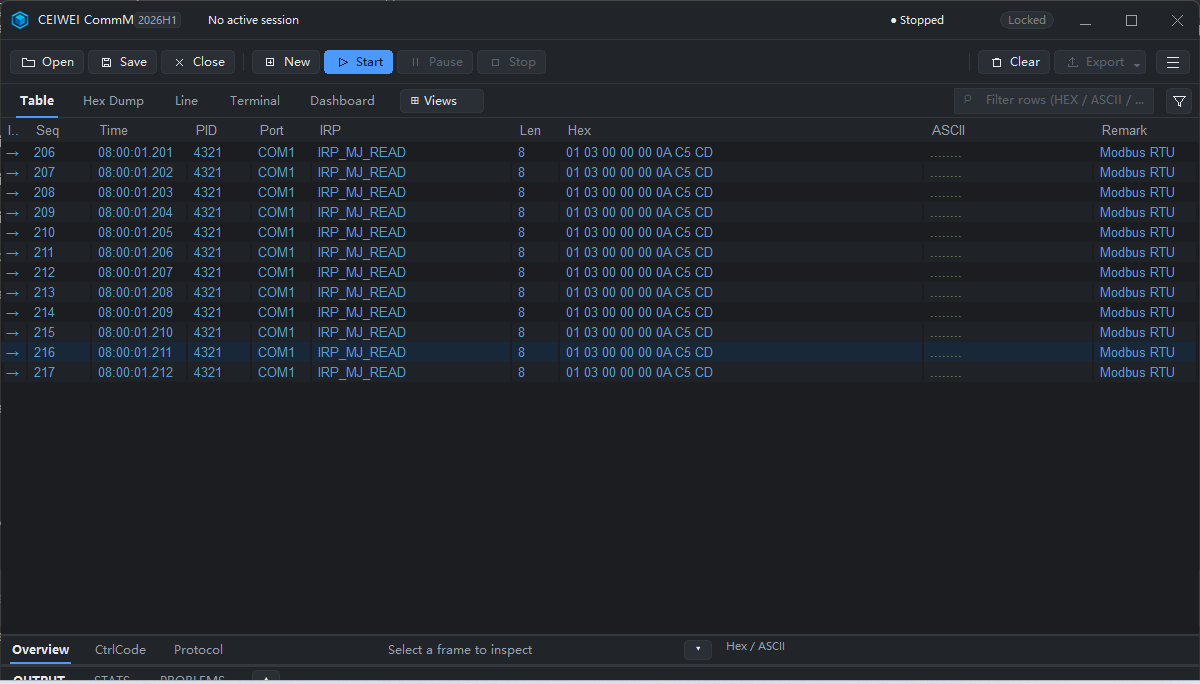Click the ASCII column header
This screenshot has height=684, width=1200.
(948, 131)
